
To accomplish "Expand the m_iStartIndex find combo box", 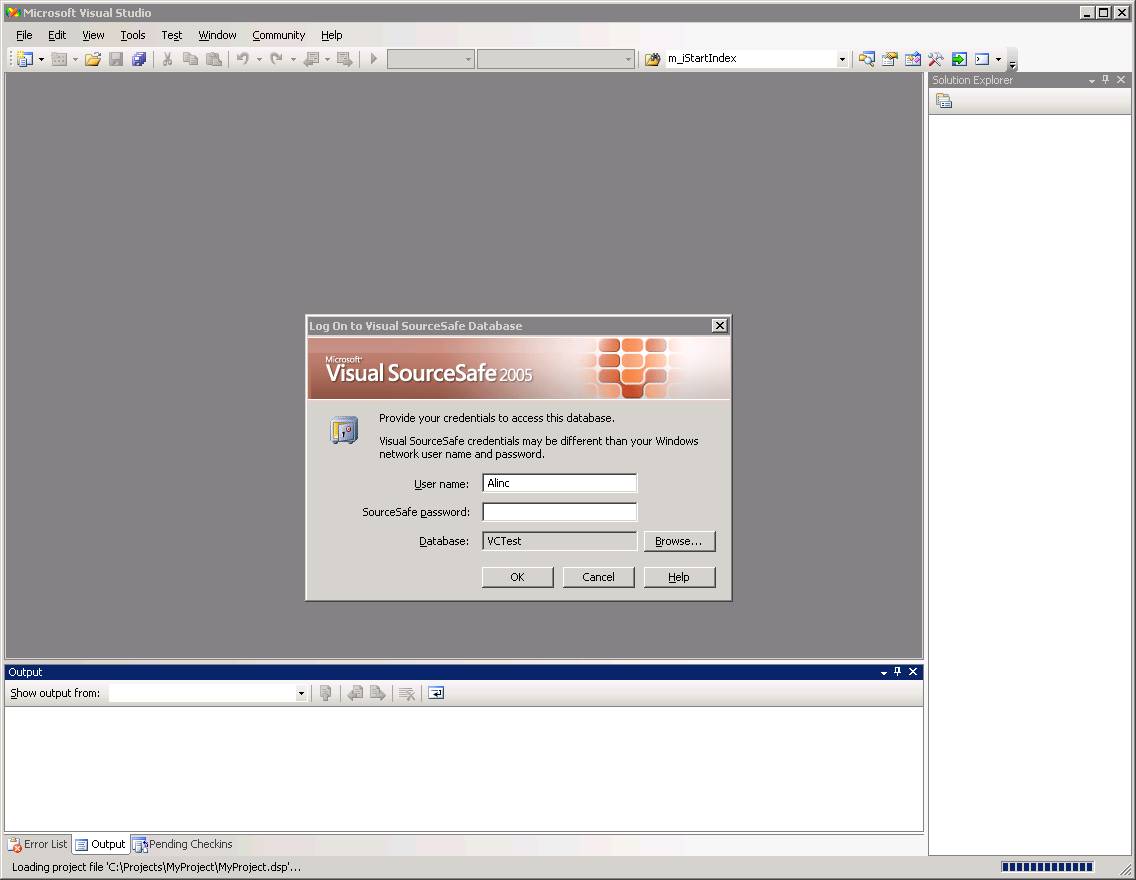I will (842, 59).
